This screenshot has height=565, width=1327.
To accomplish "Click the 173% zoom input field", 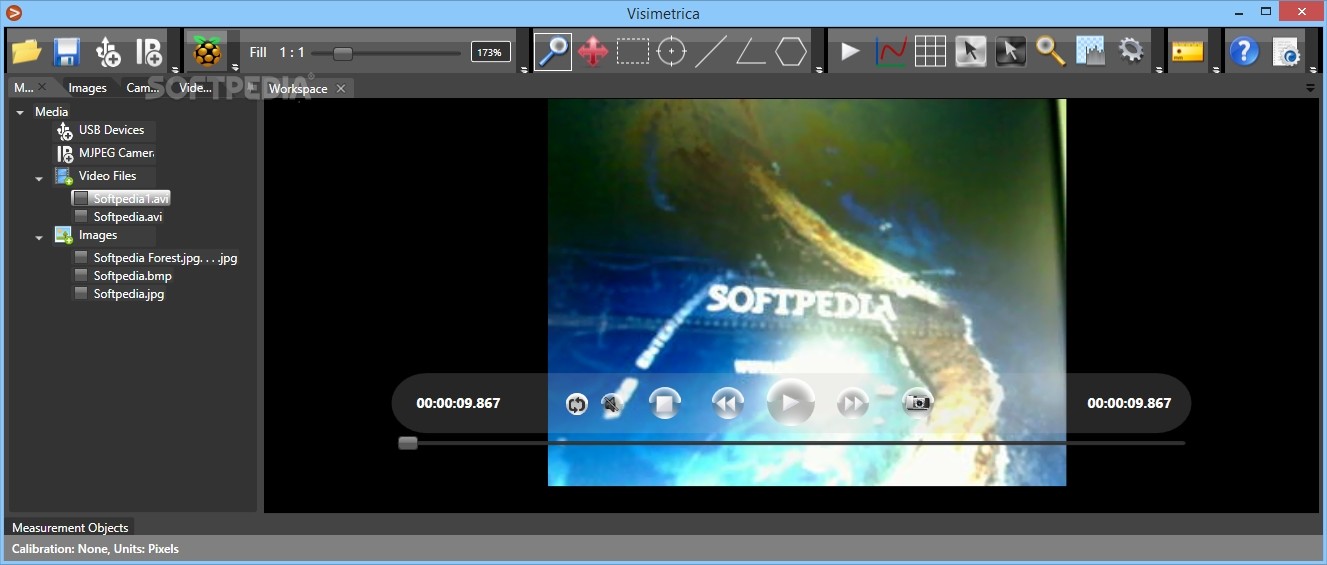I will click(490, 52).
